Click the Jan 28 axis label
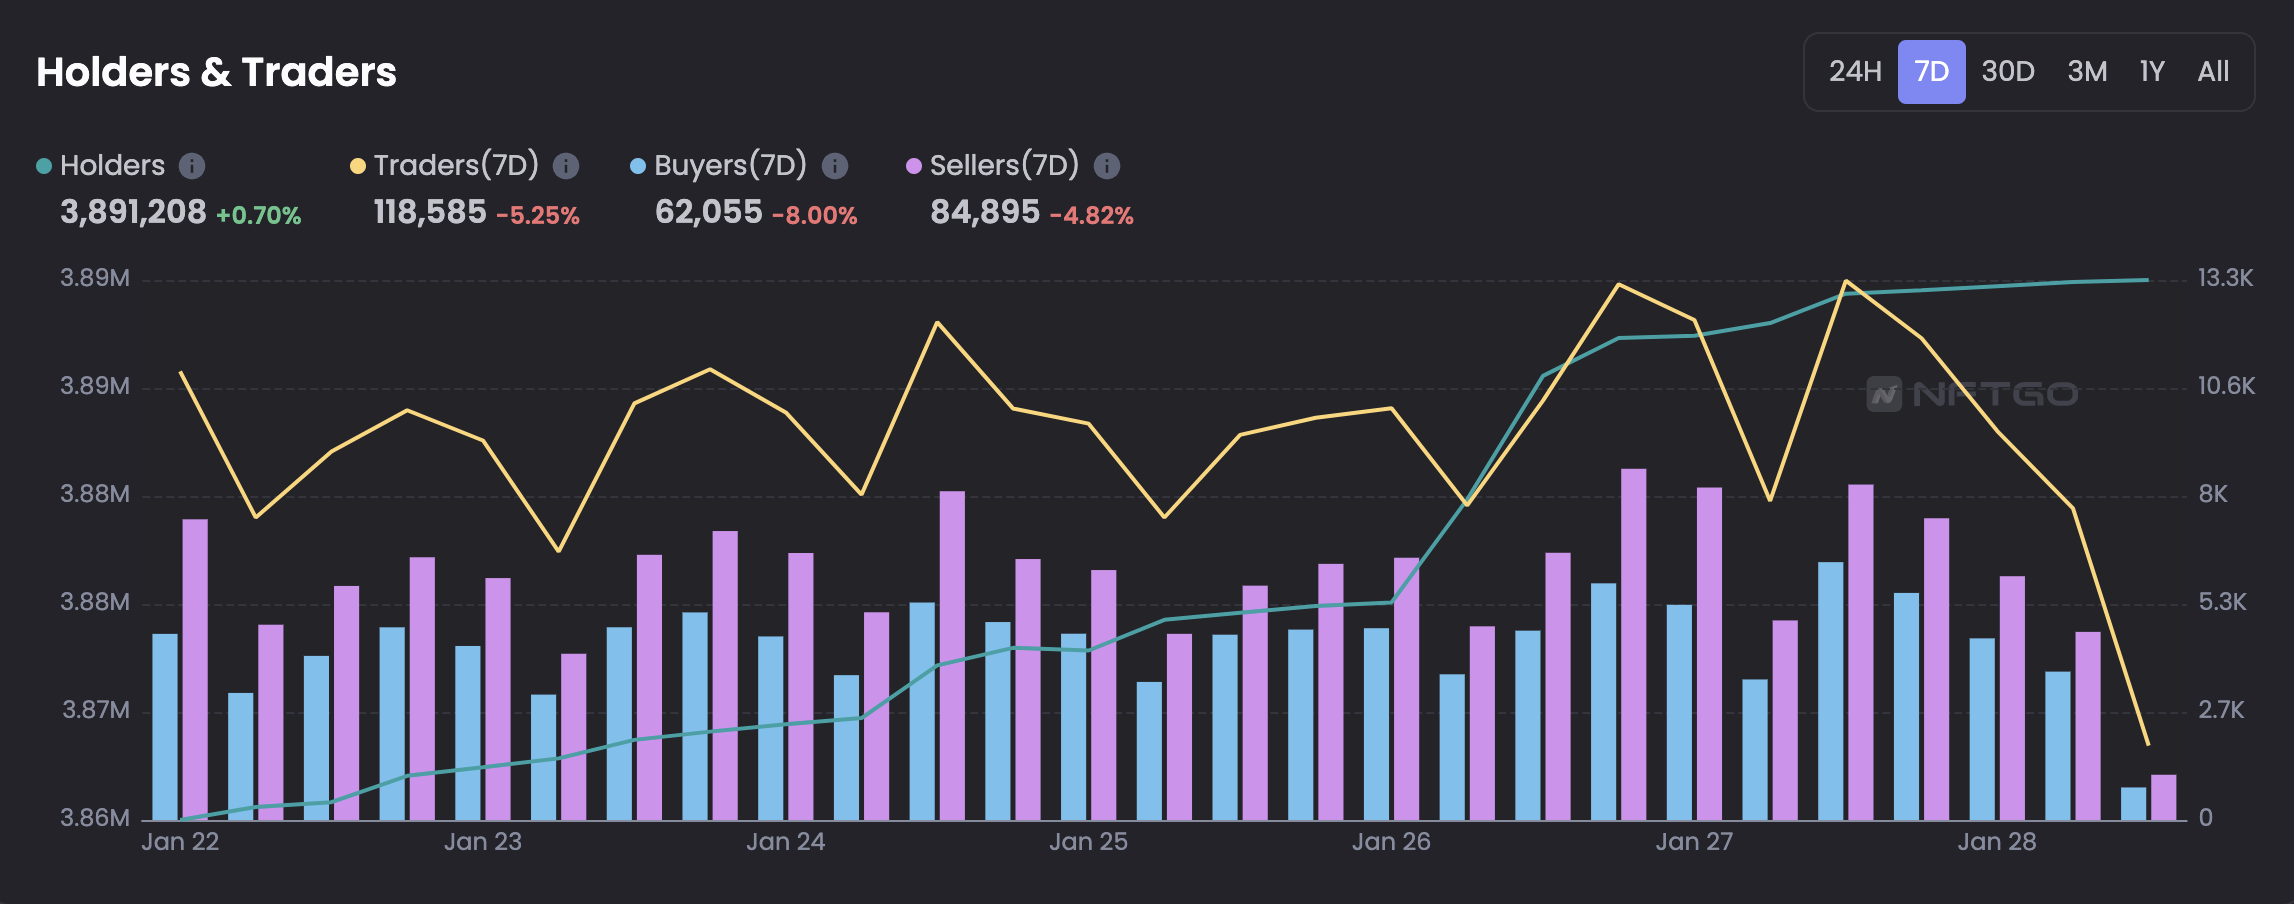2294x904 pixels. (x=1997, y=842)
